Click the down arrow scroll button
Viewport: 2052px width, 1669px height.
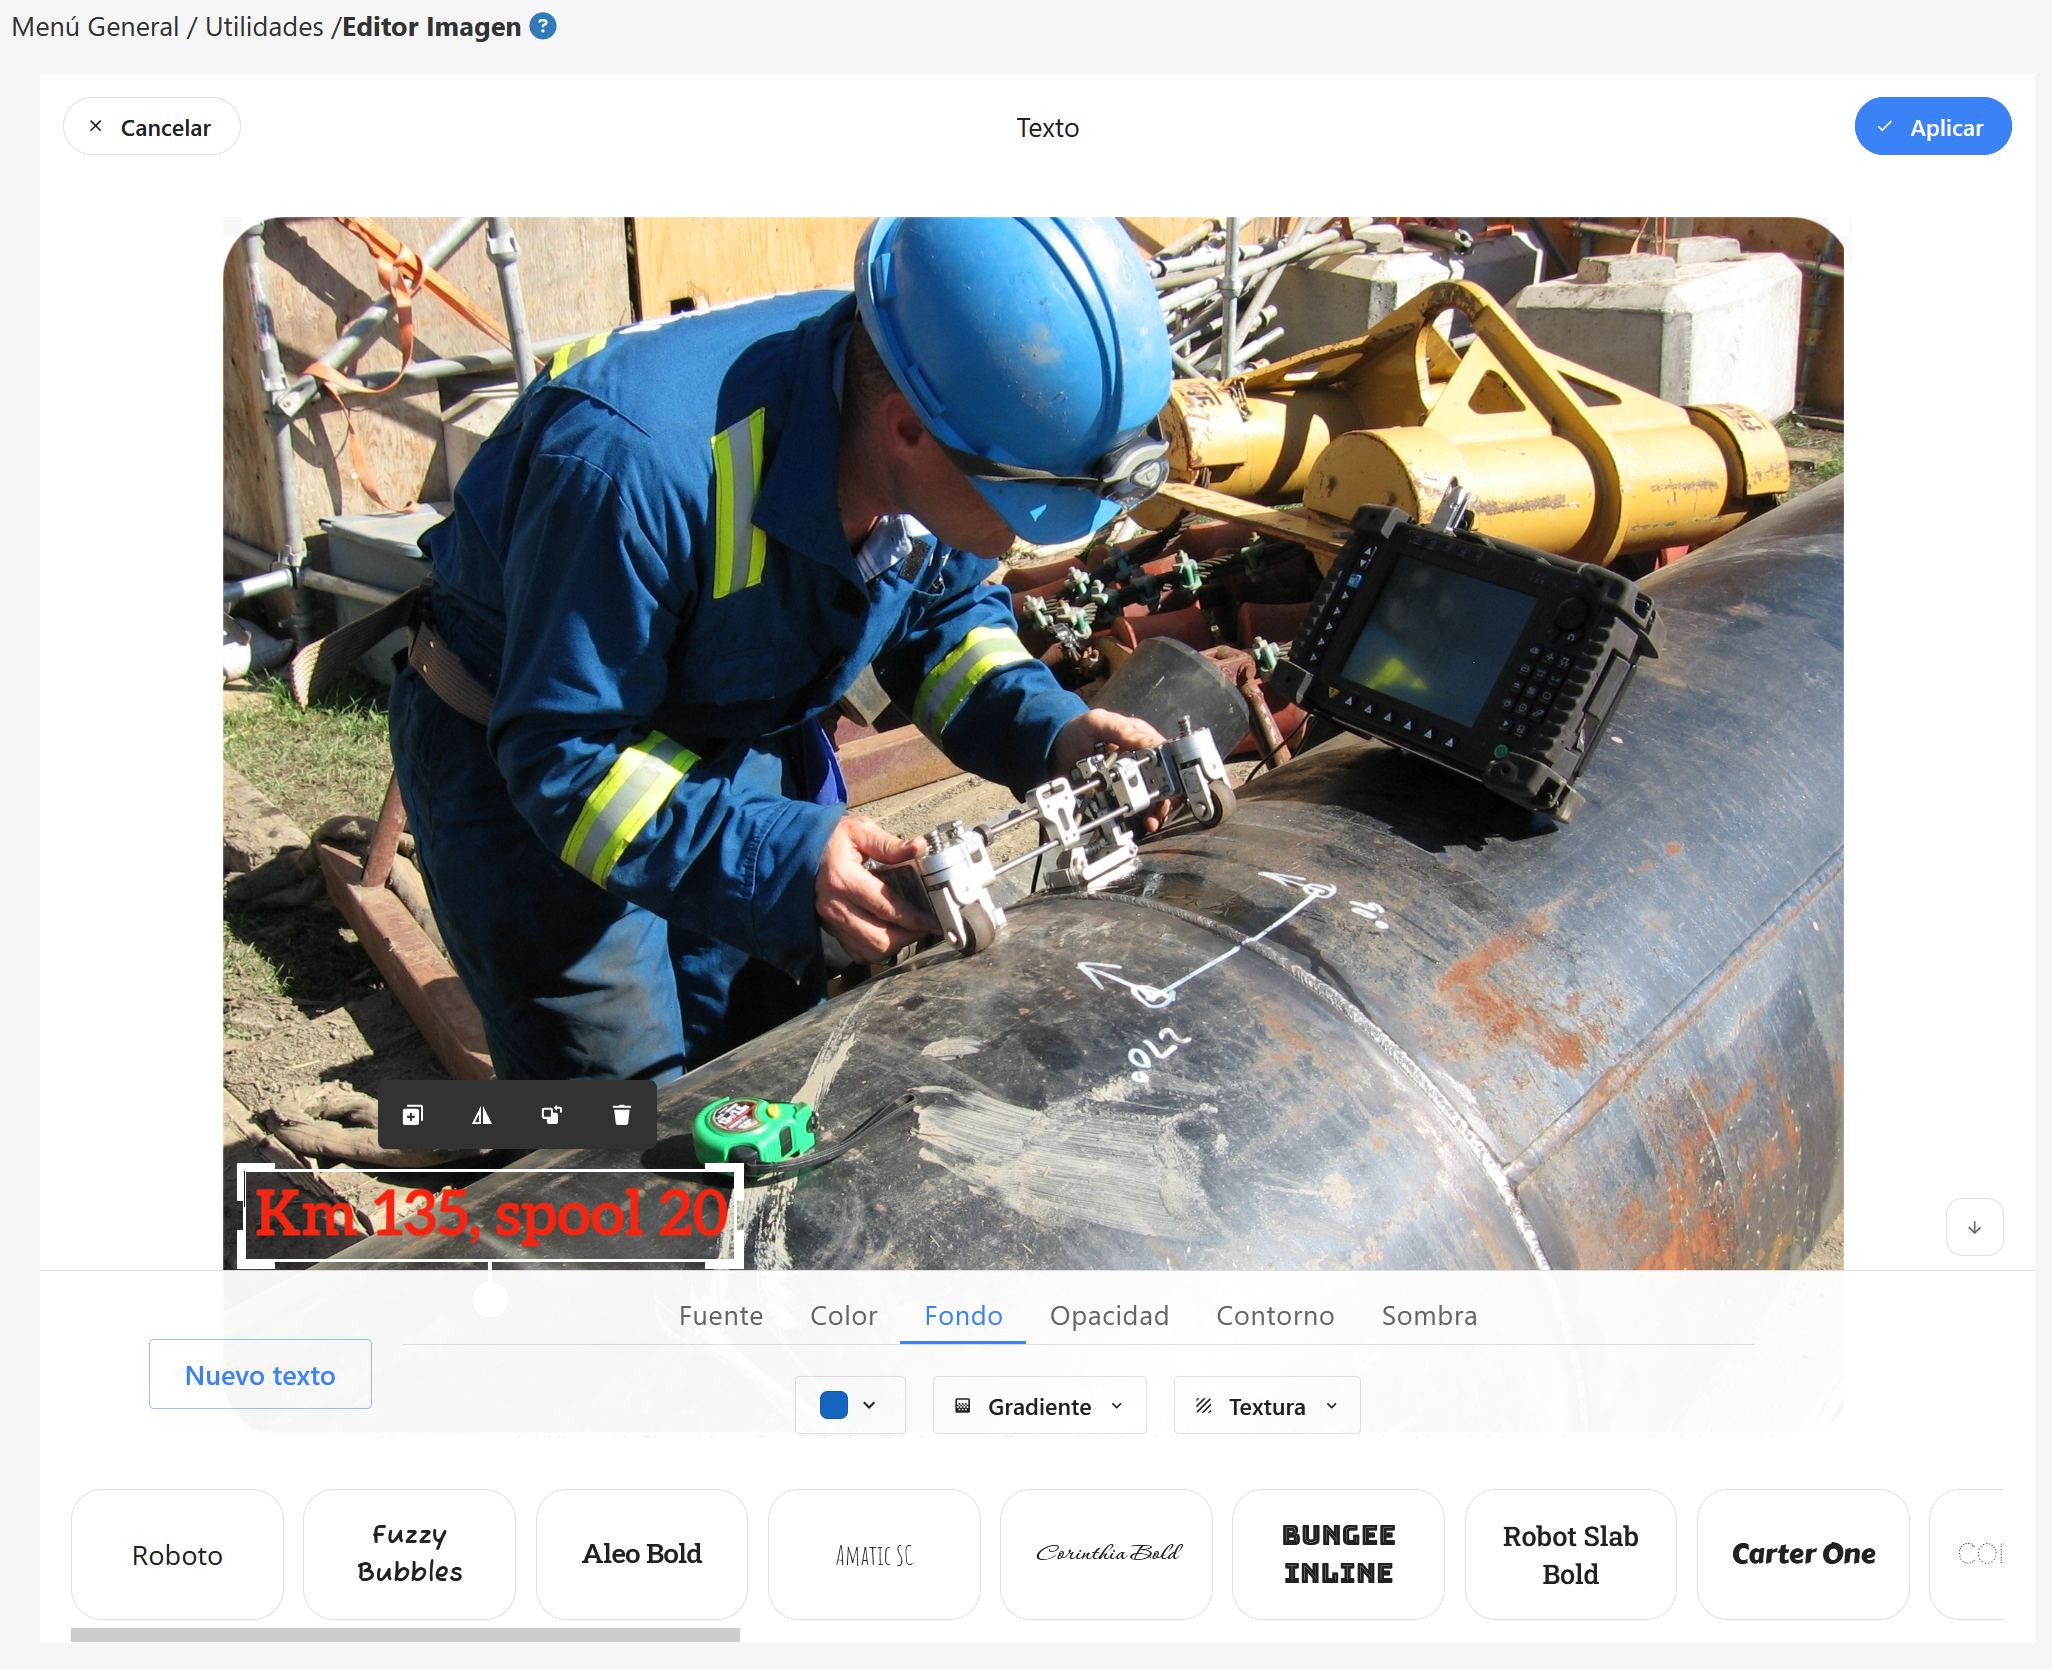[x=1974, y=1227]
